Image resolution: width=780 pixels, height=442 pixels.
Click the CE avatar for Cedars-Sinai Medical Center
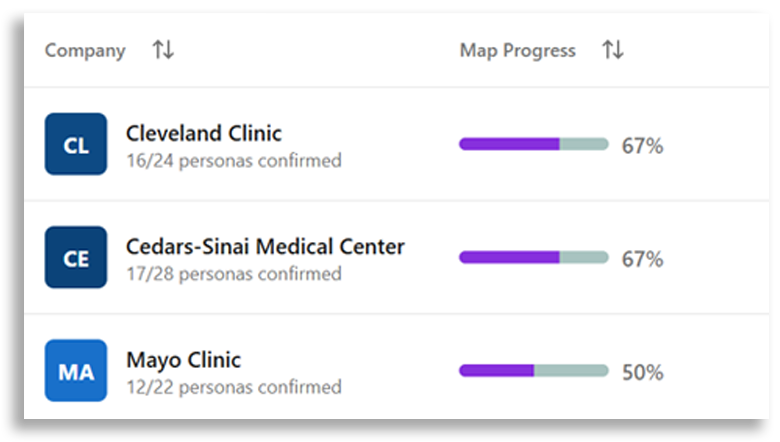coord(76,257)
